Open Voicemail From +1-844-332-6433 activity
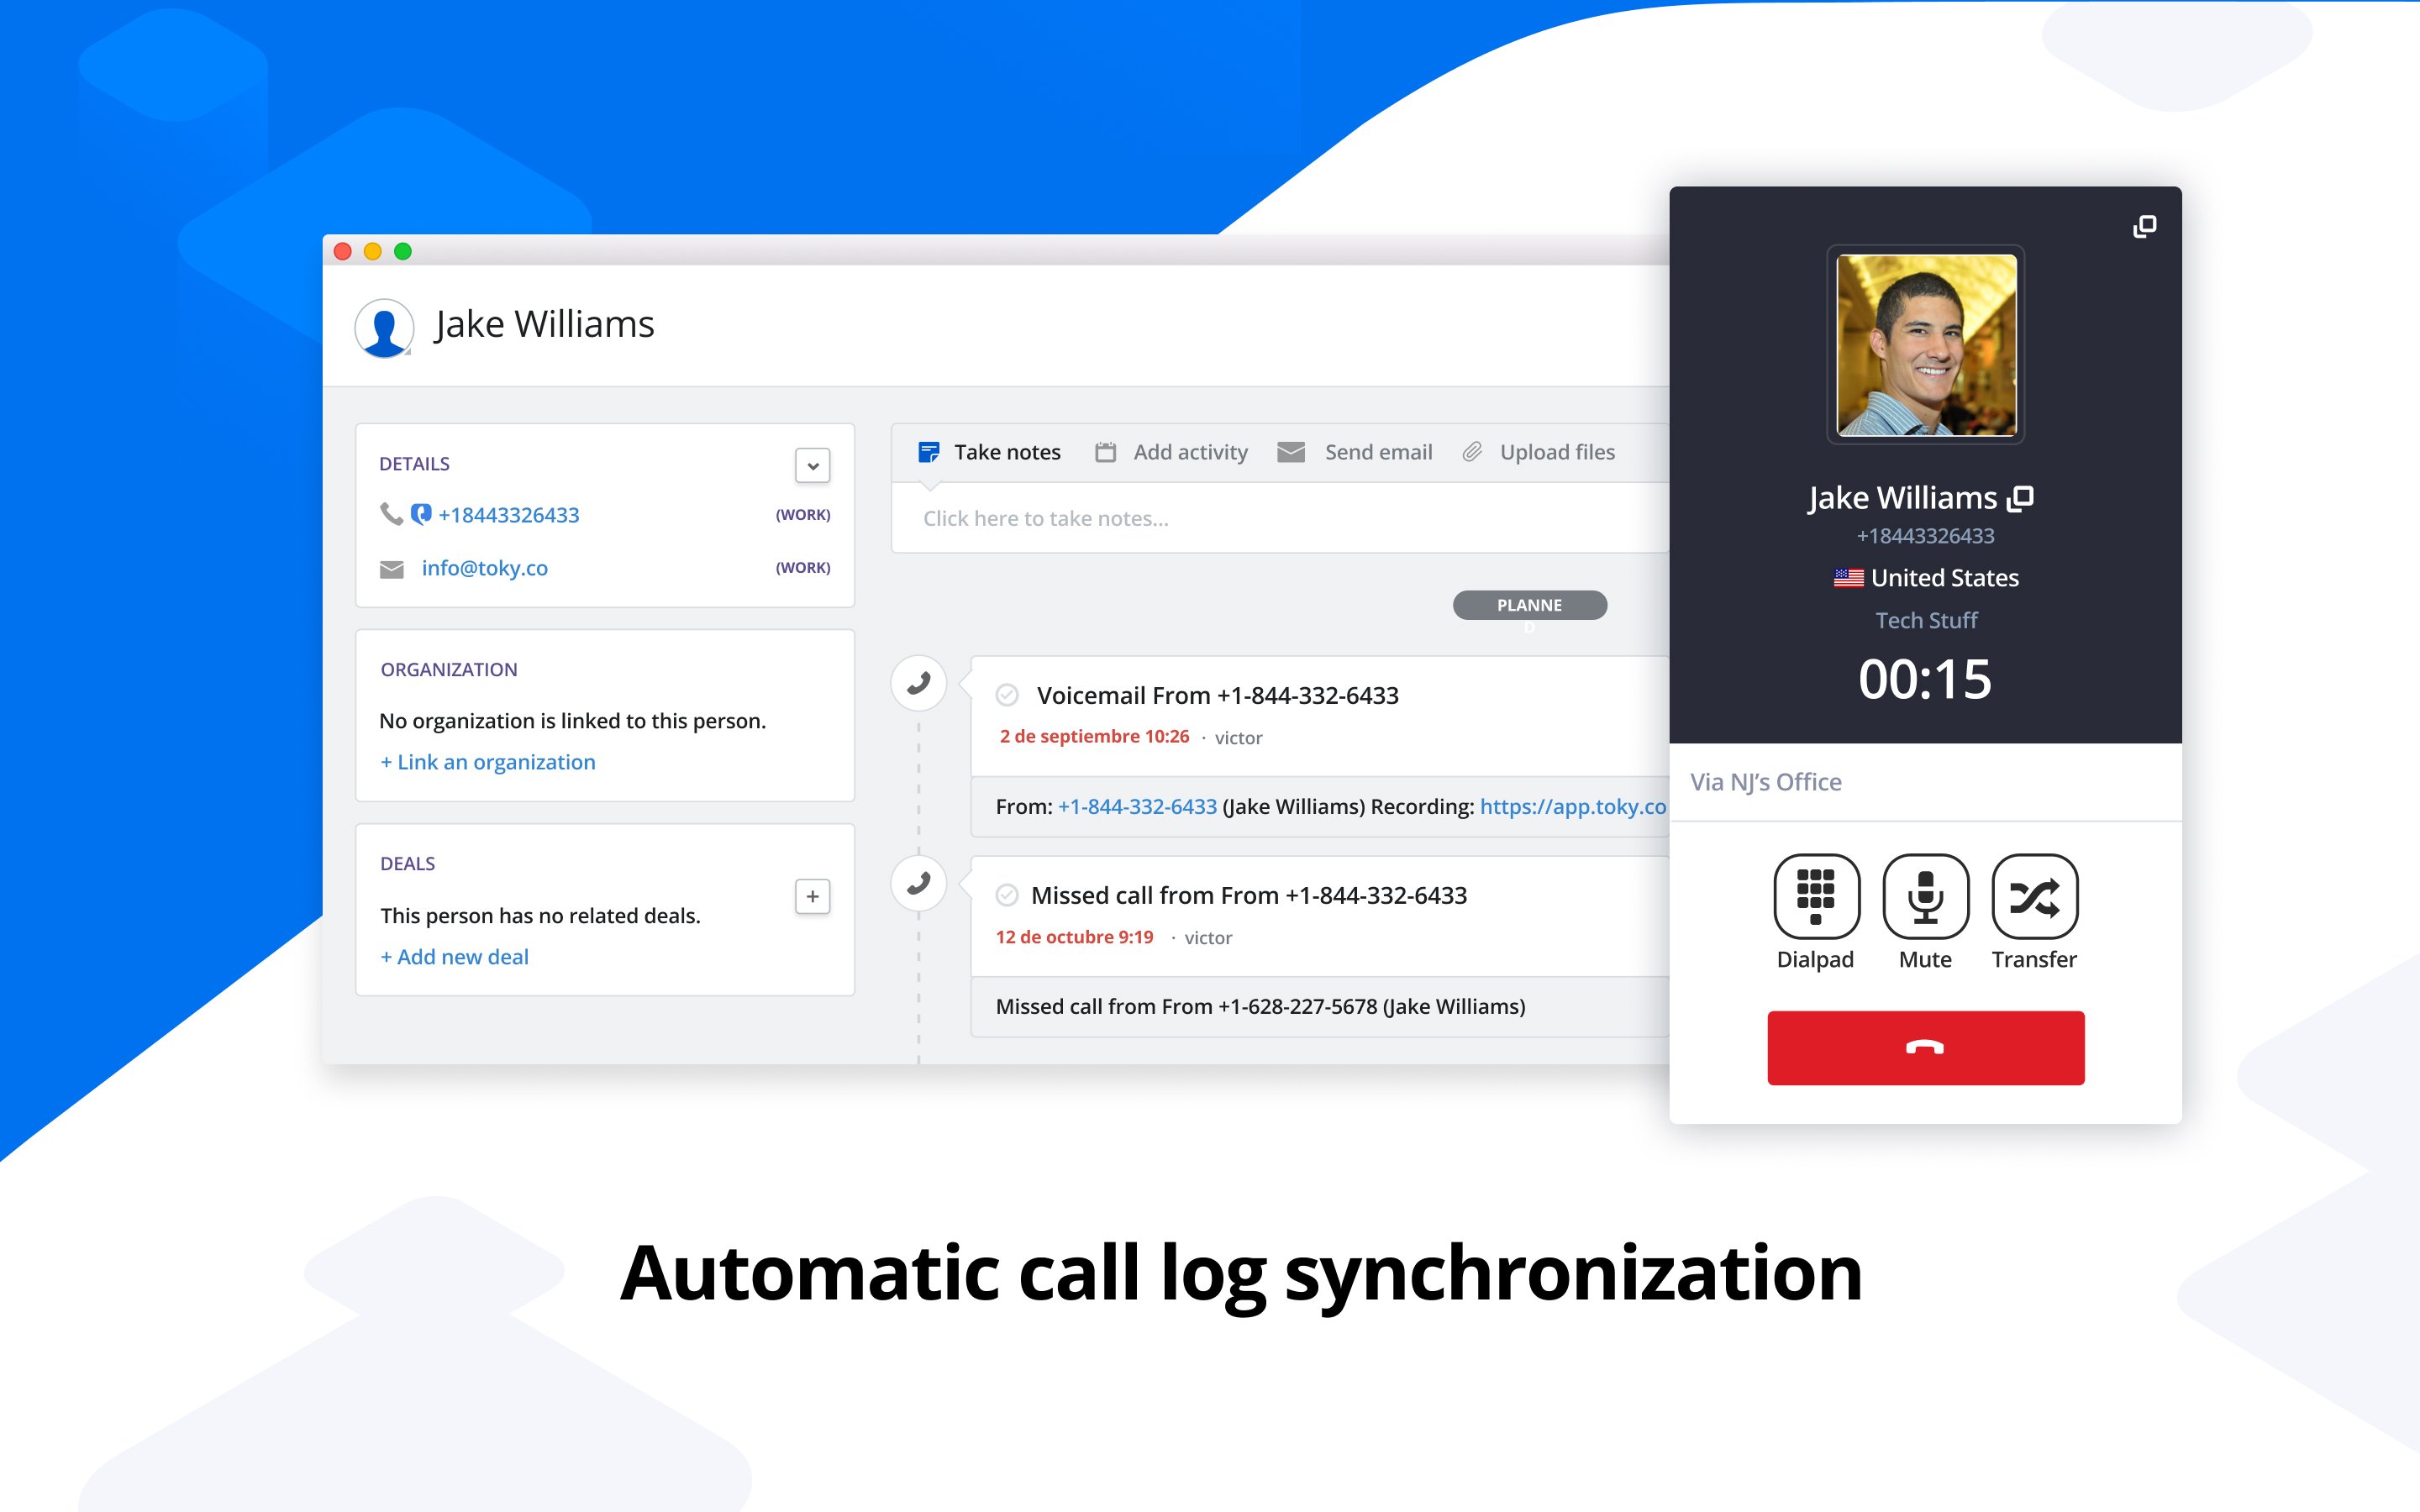The image size is (2420, 1512). pos(1218,695)
